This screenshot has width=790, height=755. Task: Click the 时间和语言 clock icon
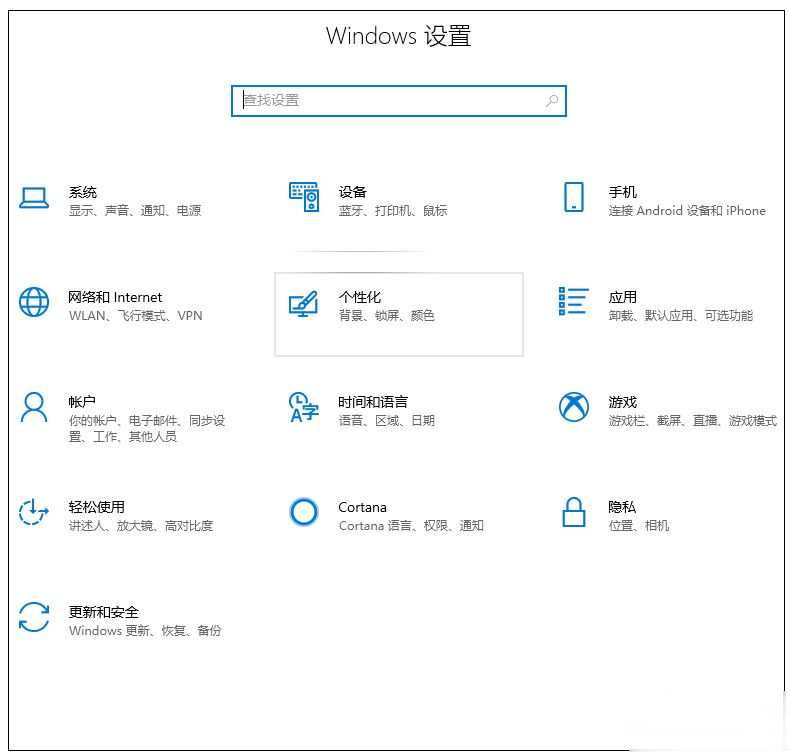(x=304, y=407)
